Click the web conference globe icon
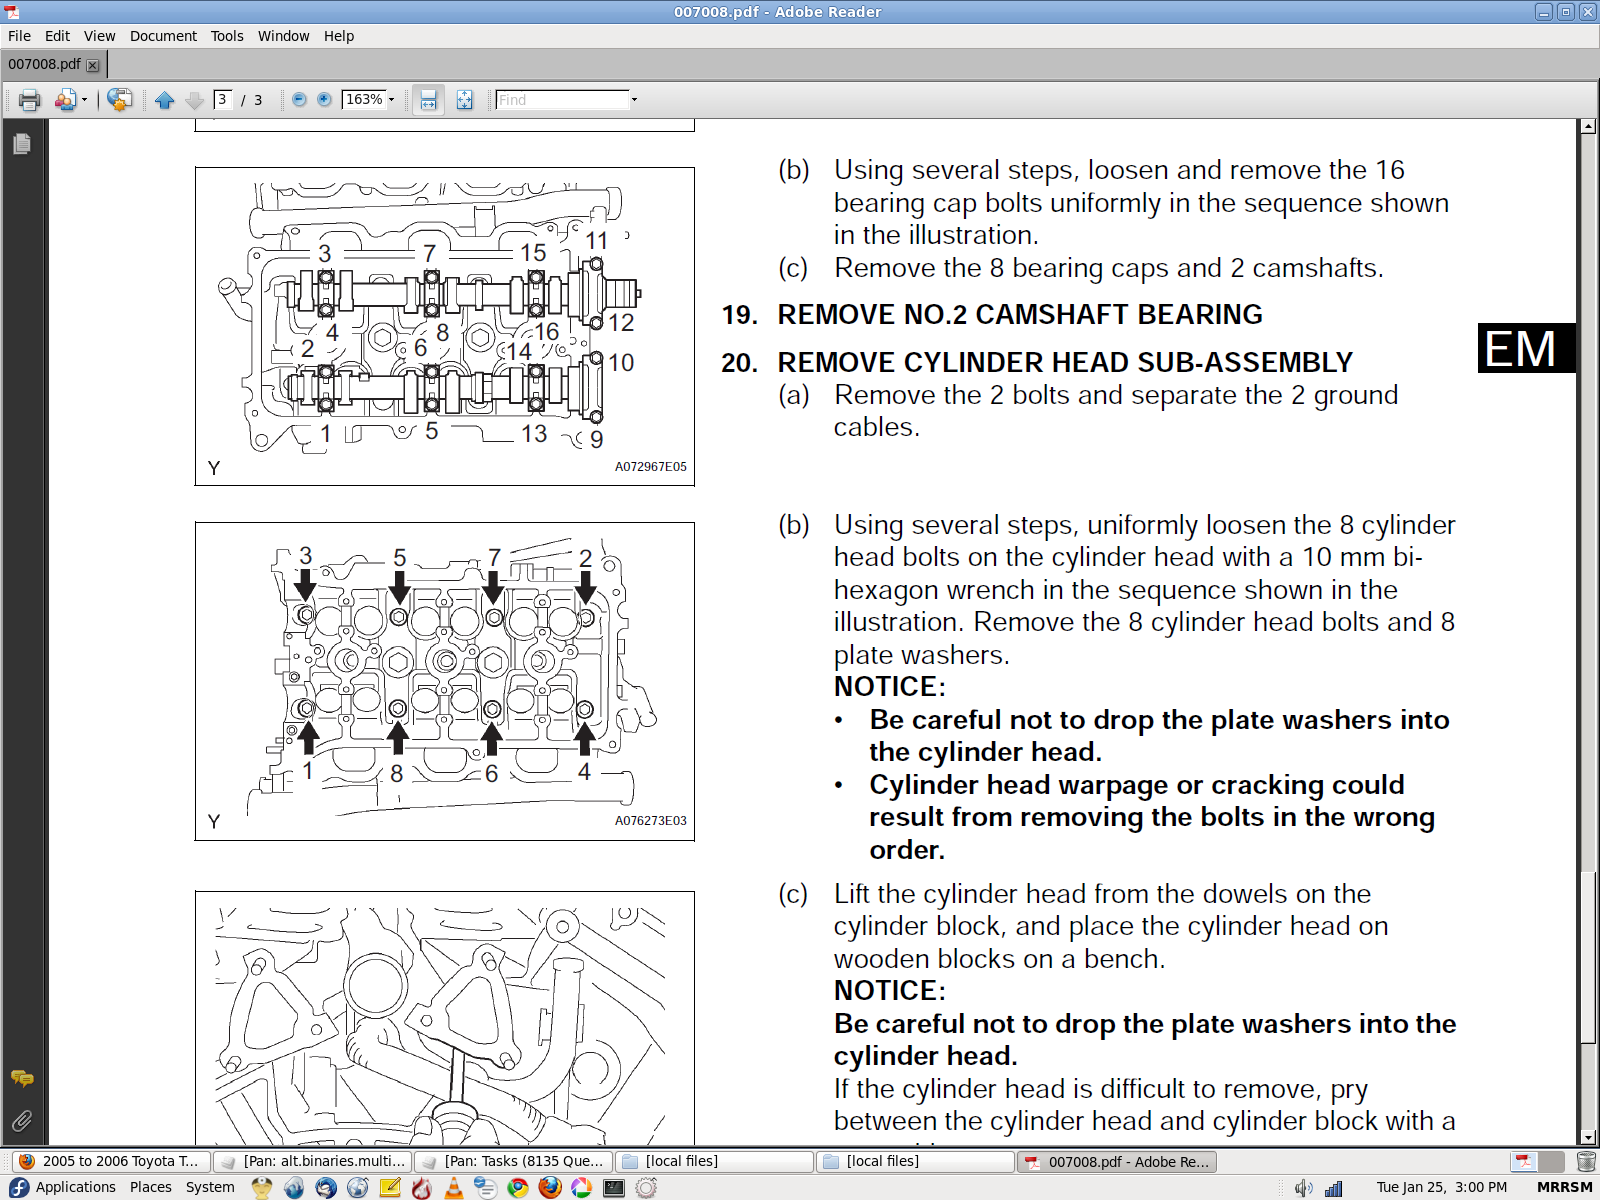 [x=119, y=100]
